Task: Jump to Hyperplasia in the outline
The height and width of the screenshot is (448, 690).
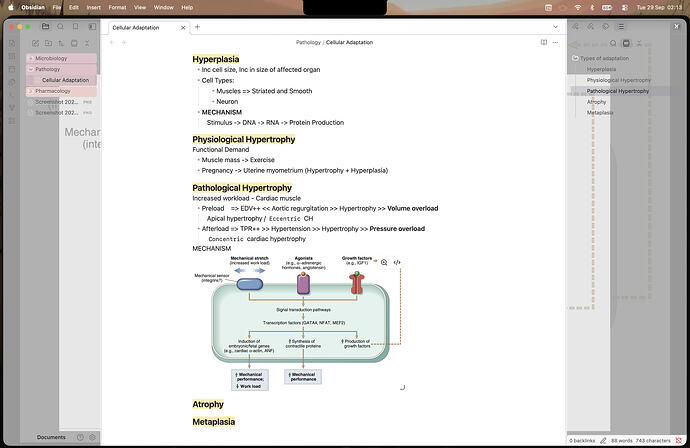Action: 601,69
